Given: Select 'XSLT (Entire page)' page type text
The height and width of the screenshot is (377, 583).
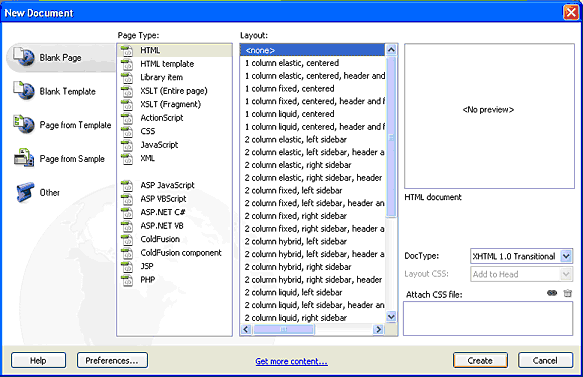Looking at the screenshot, I should click(174, 91).
